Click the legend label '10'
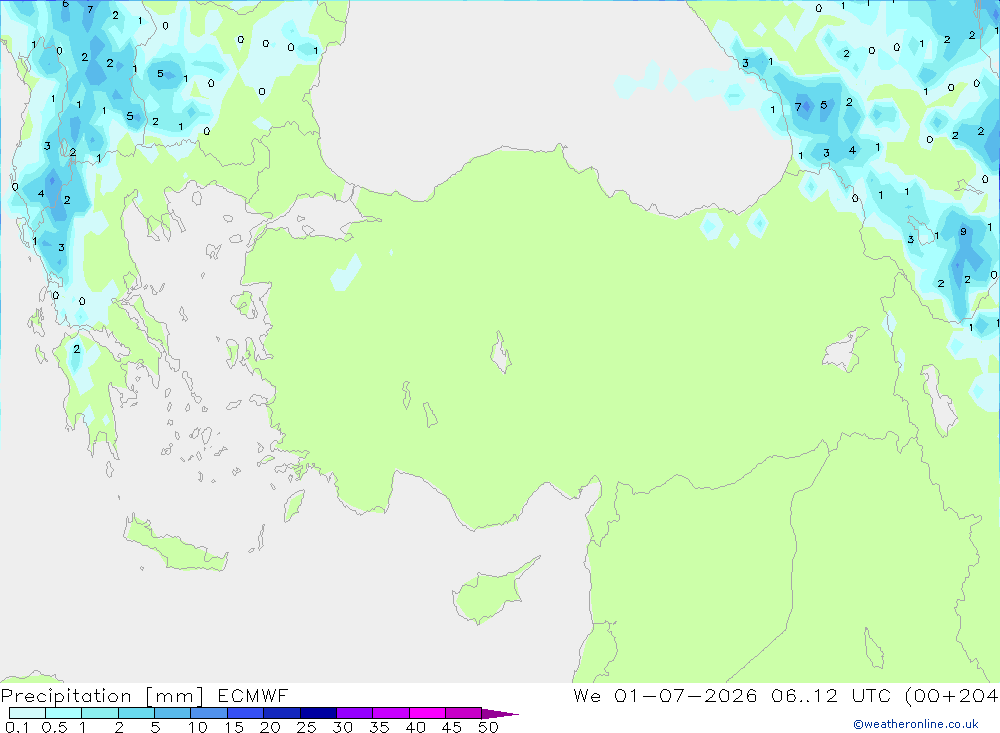The image size is (1000, 733). (198, 727)
